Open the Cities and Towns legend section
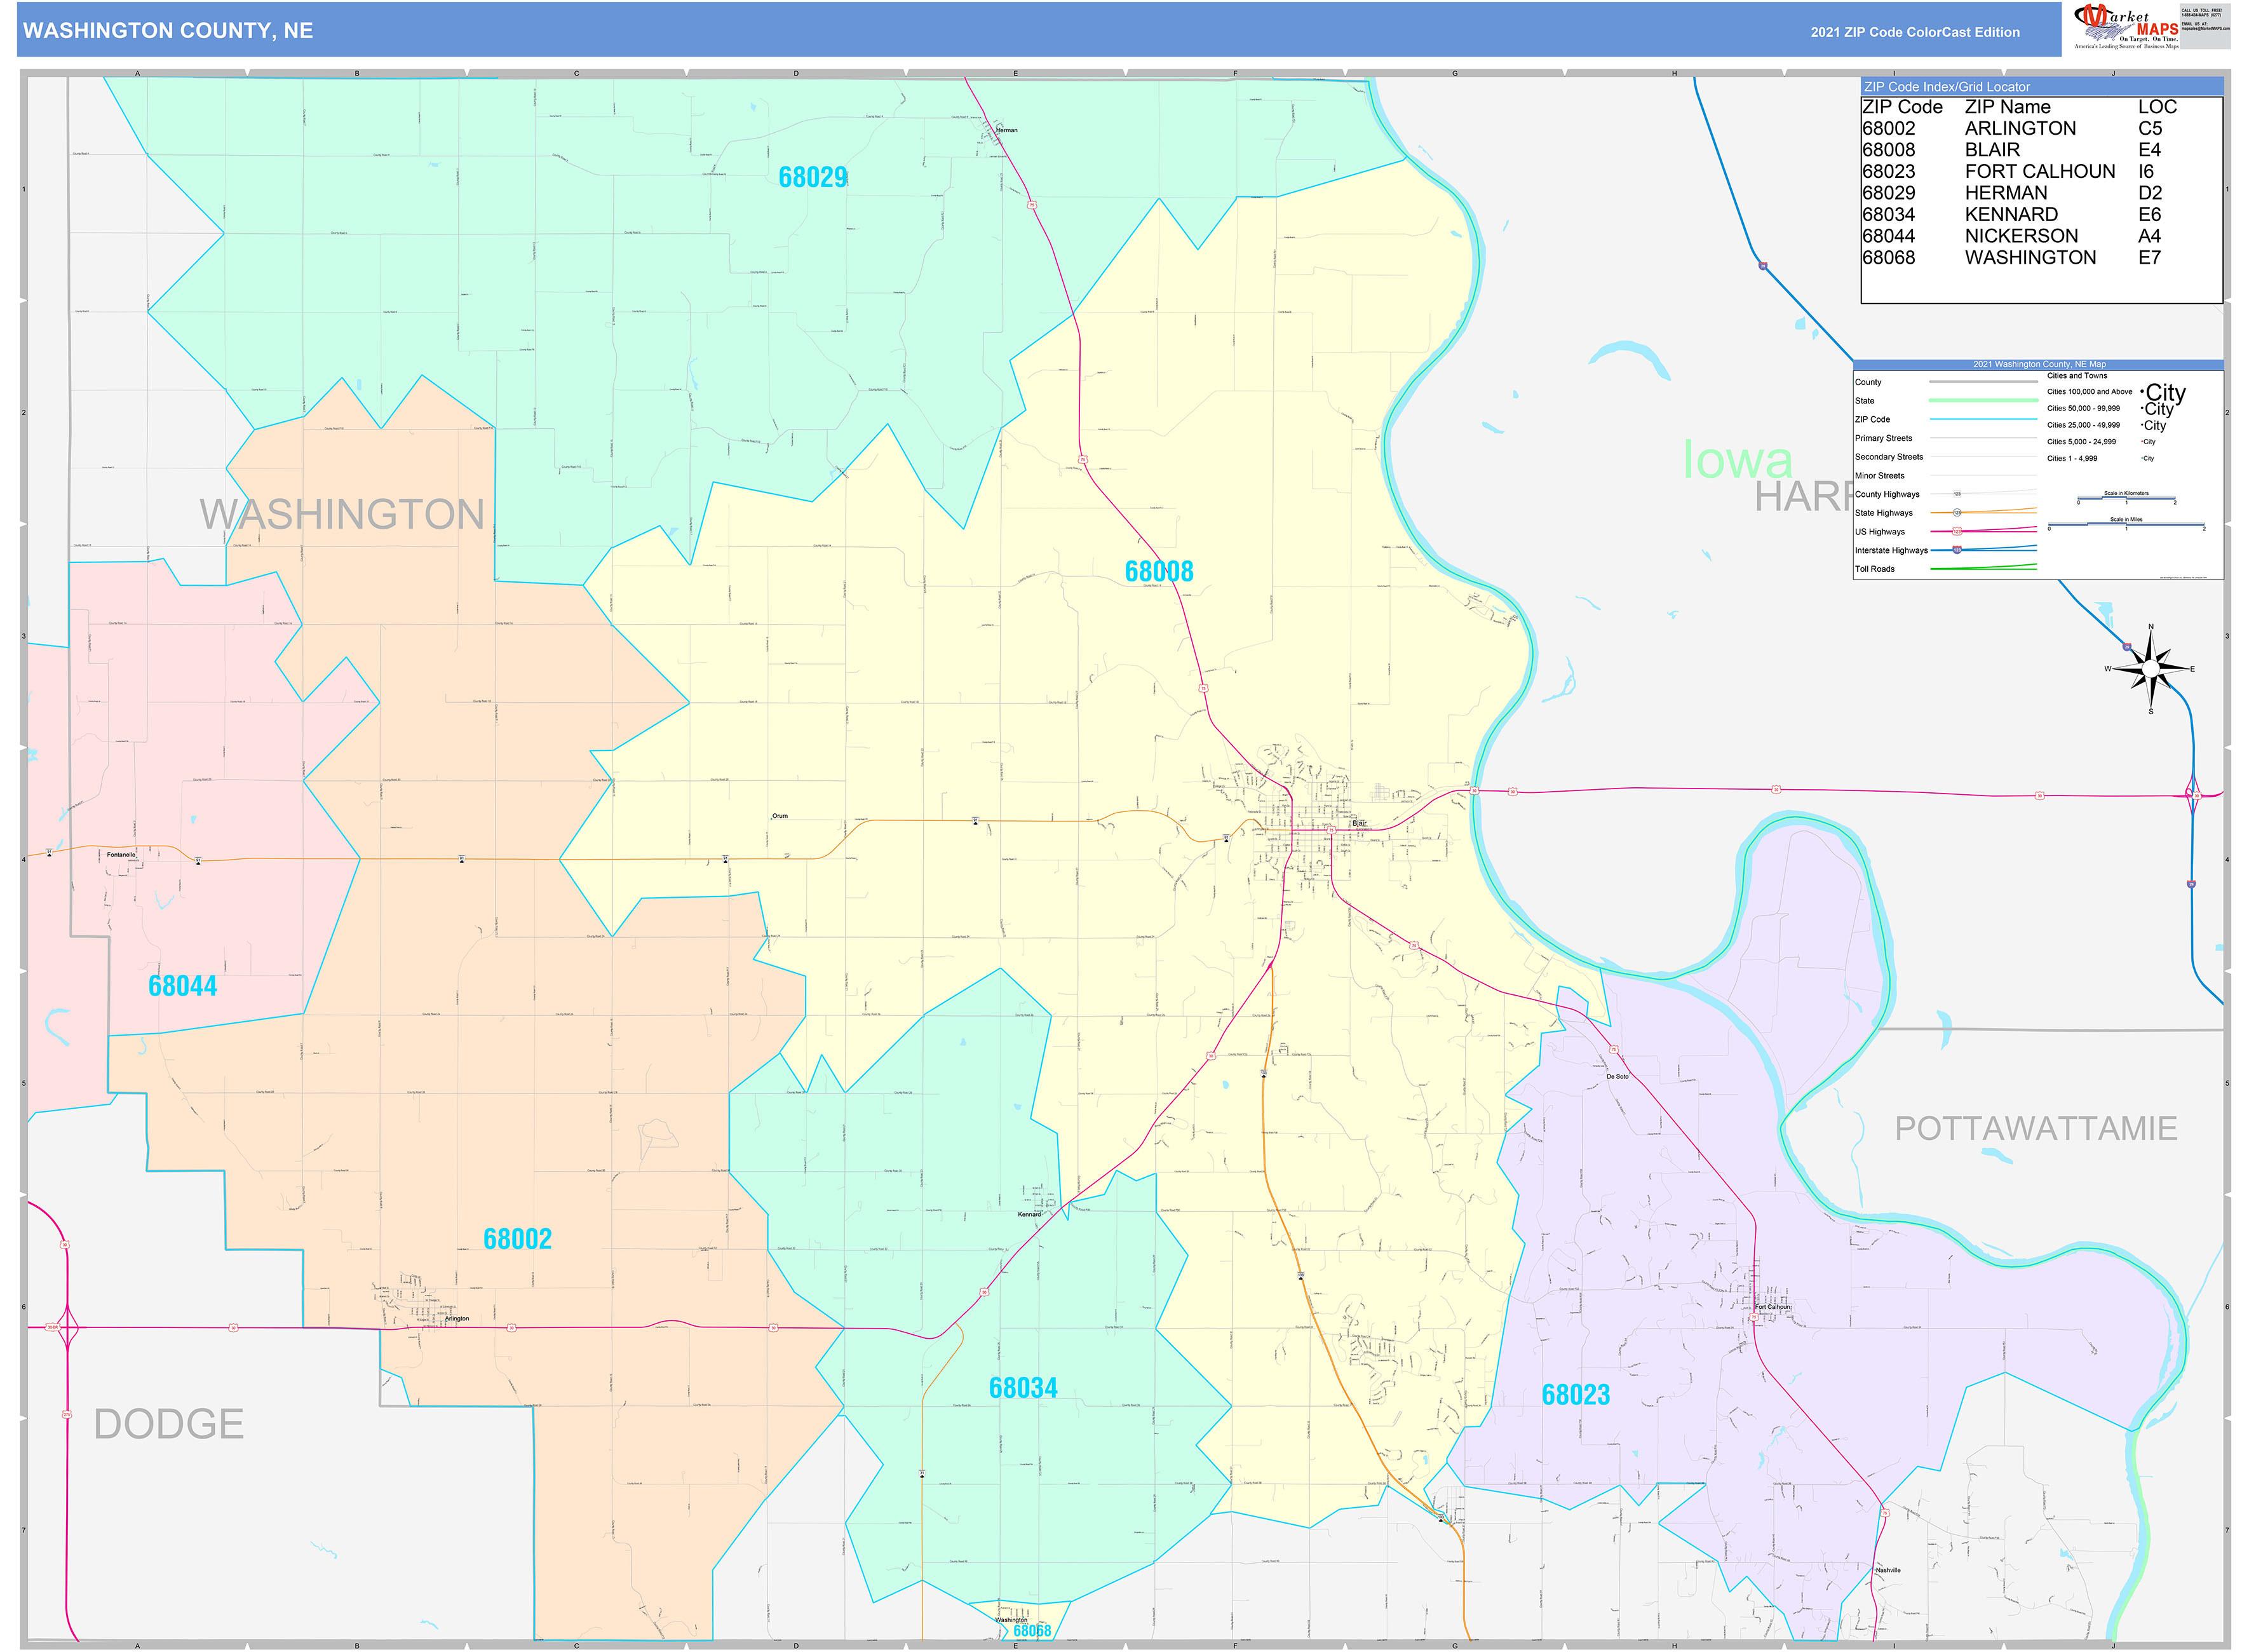Screen dimensions: 2242x1652 tap(2077, 376)
